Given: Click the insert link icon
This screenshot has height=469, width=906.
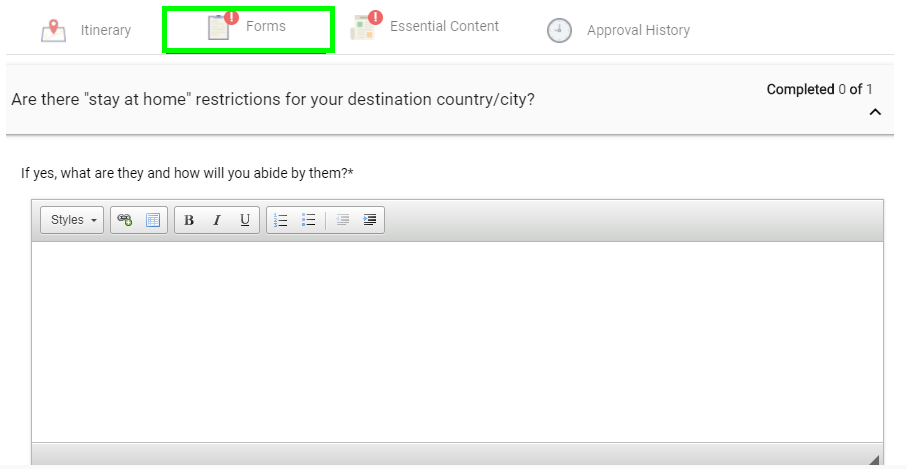Looking at the screenshot, I should point(125,220).
